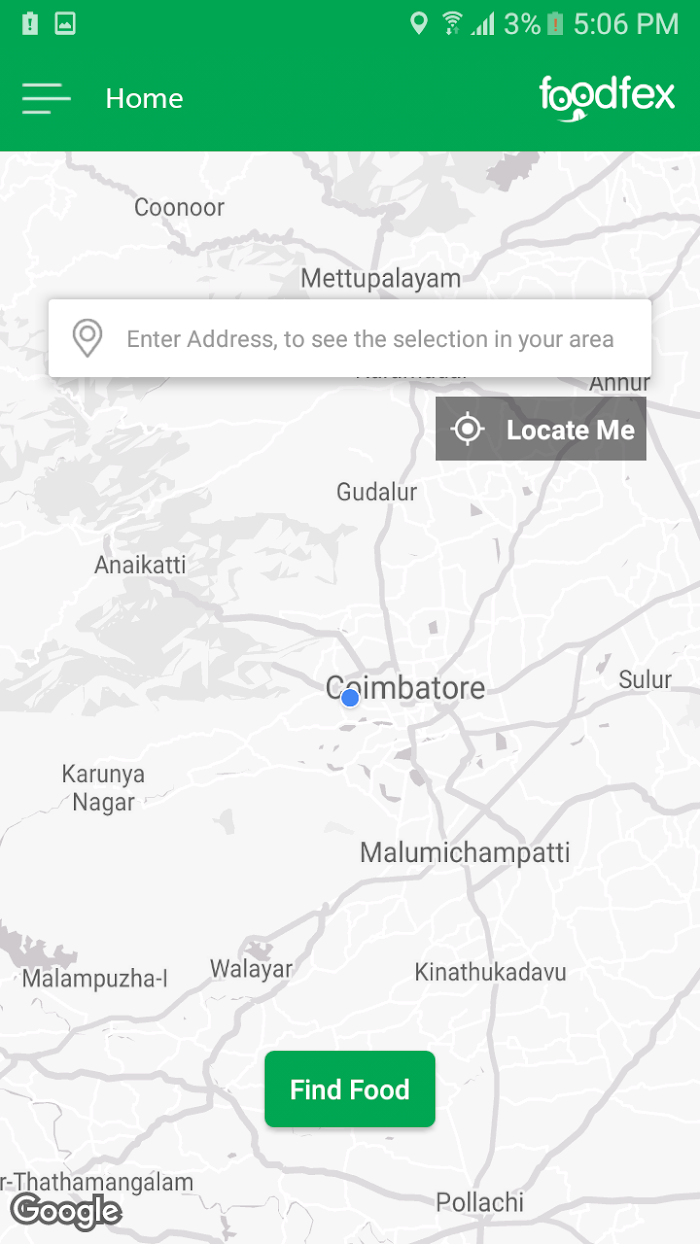700x1244 pixels.
Task: Open the hamburger navigation menu
Action: point(47,98)
